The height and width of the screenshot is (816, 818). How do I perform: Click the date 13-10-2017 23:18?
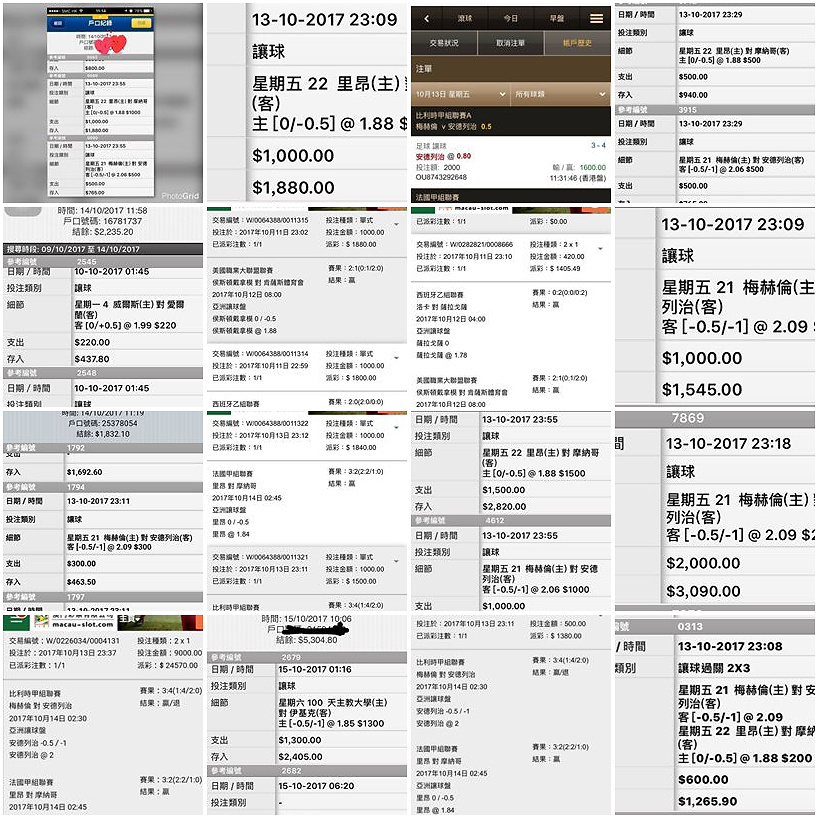pos(728,443)
